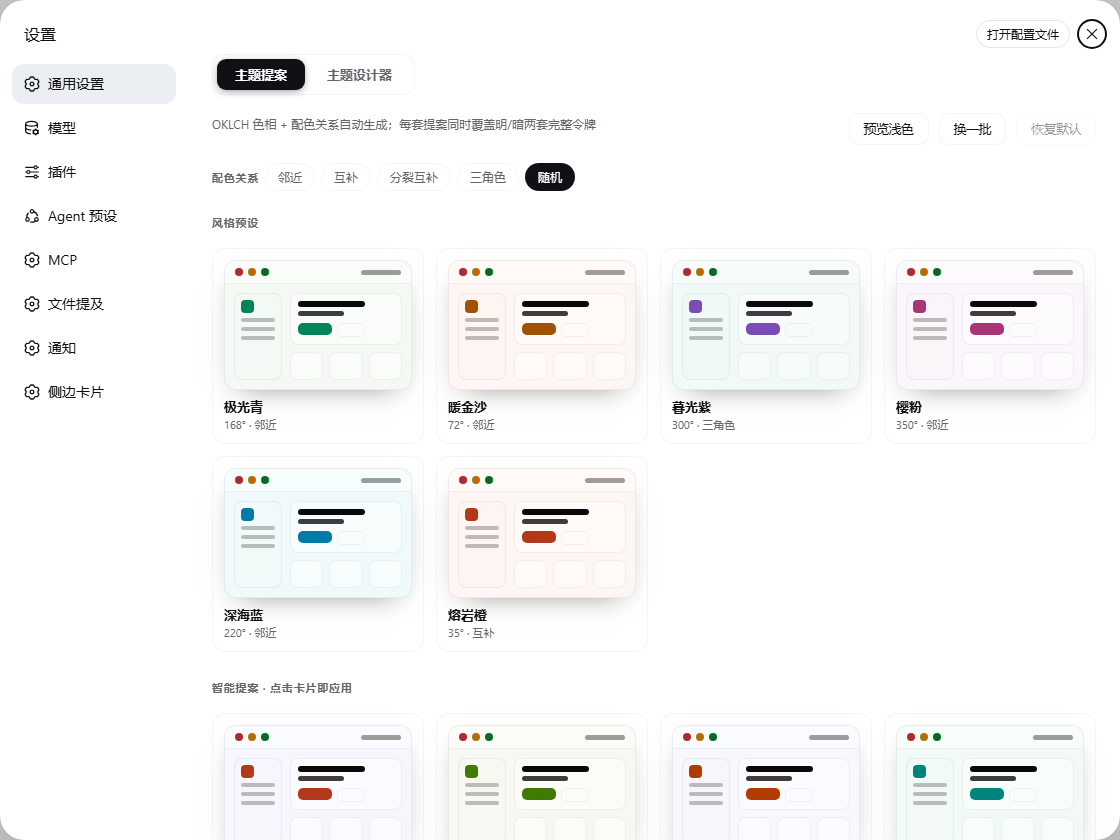This screenshot has height=840, width=1120.
Task: Apply the 熔岩橙 theme preset
Action: (541, 554)
